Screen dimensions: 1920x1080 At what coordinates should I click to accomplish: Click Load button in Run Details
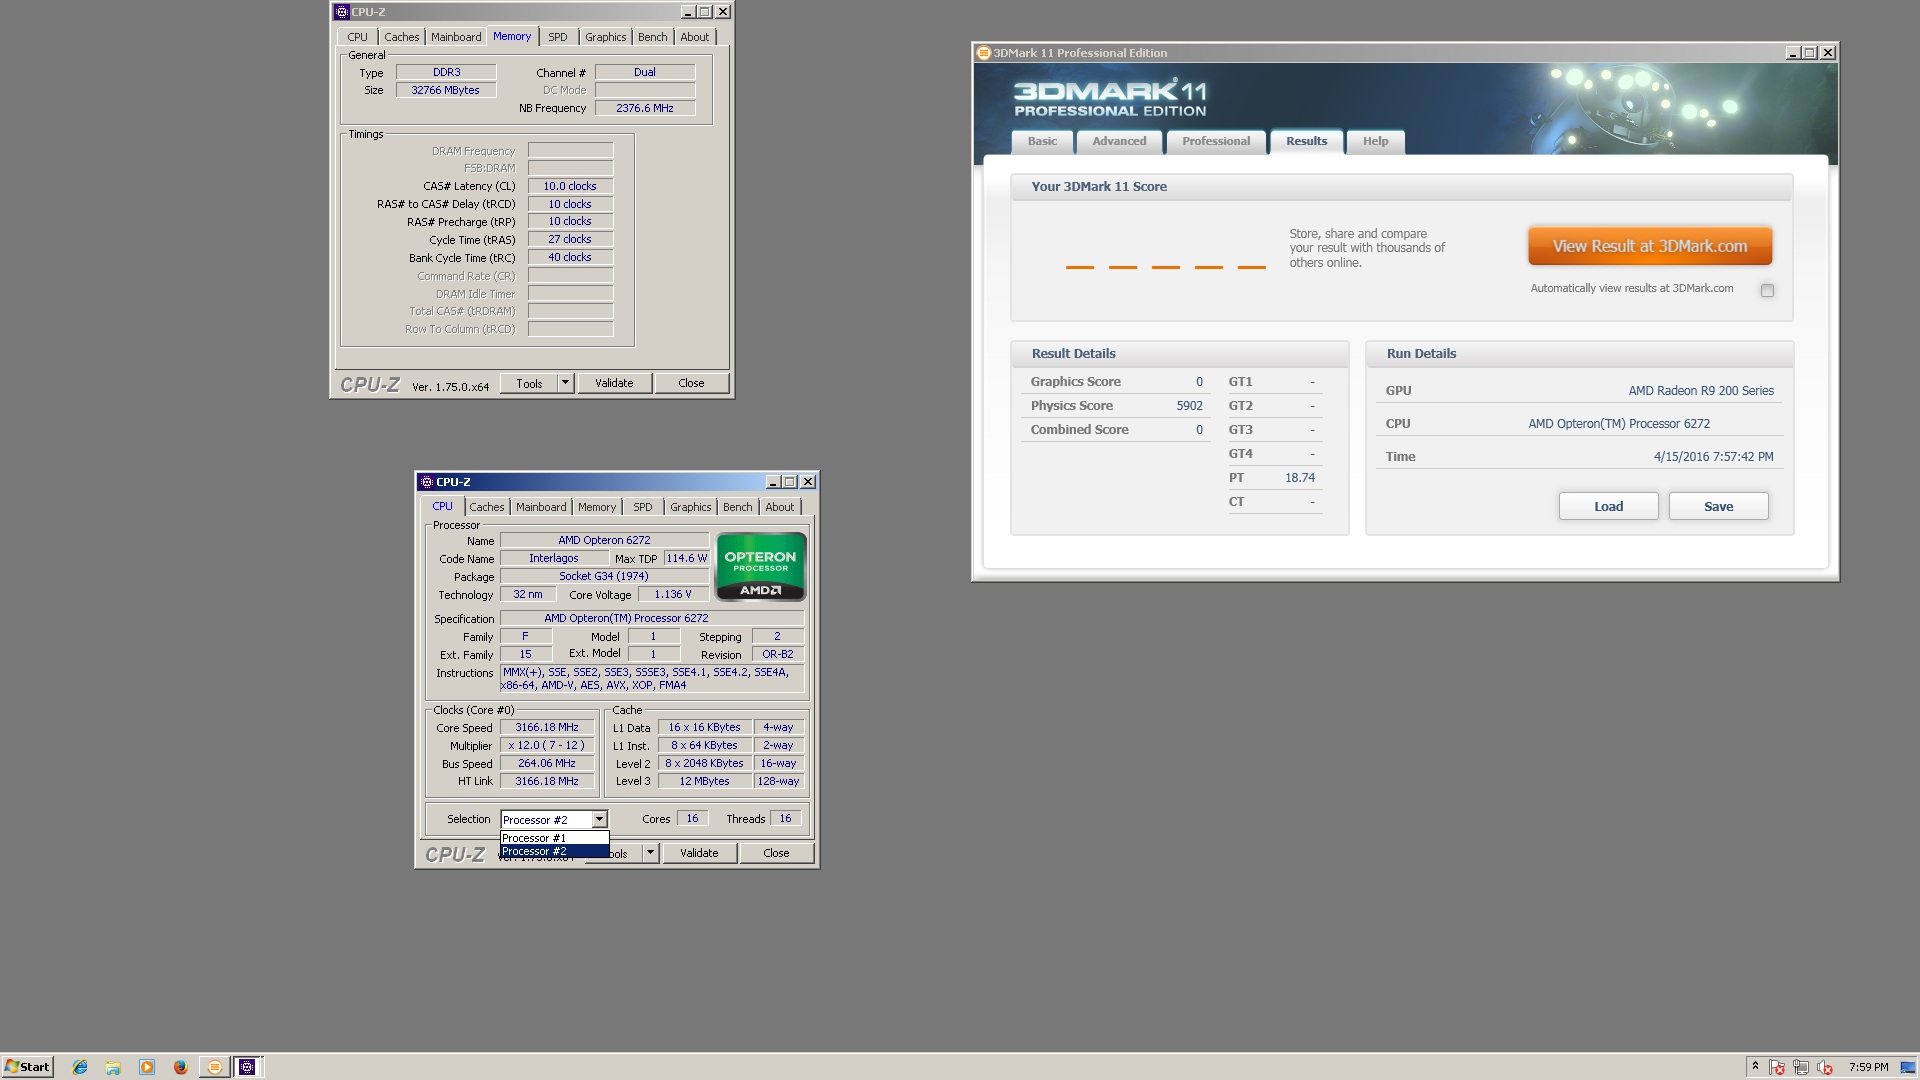(1608, 507)
